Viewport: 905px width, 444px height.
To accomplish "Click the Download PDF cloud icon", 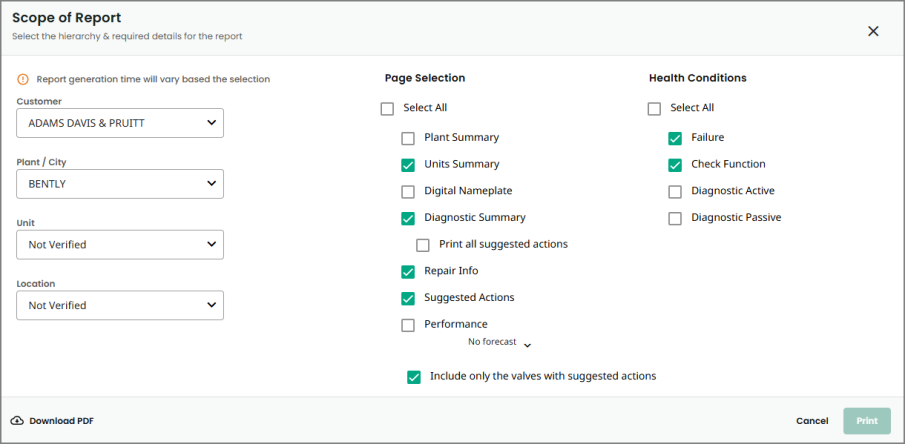I will tap(17, 421).
